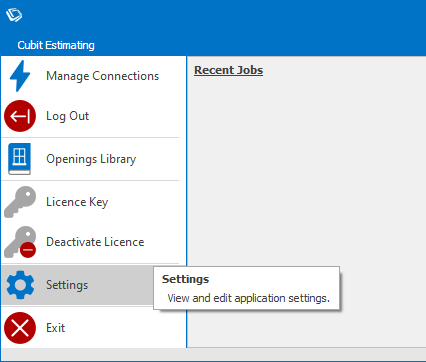The image size is (426, 362).
Task: Click the blue lightning bolt Manage Connections icon
Action: [x=20, y=76]
